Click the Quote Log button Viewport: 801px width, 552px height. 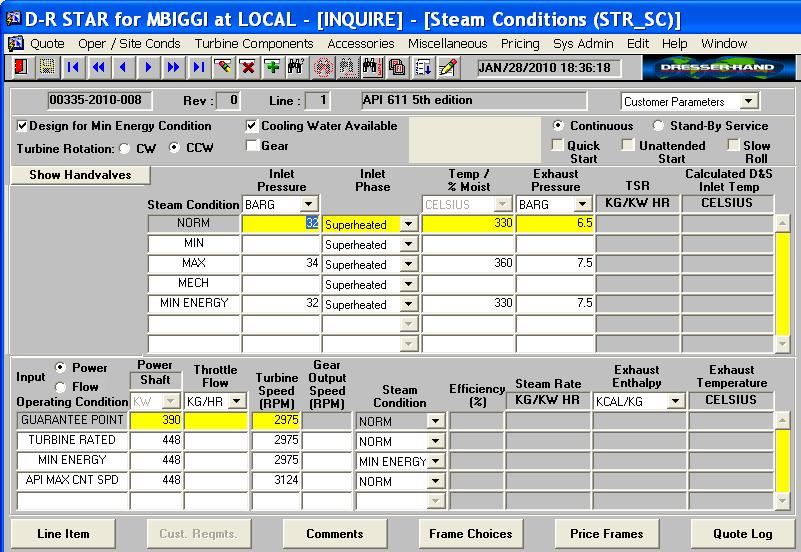(742, 534)
